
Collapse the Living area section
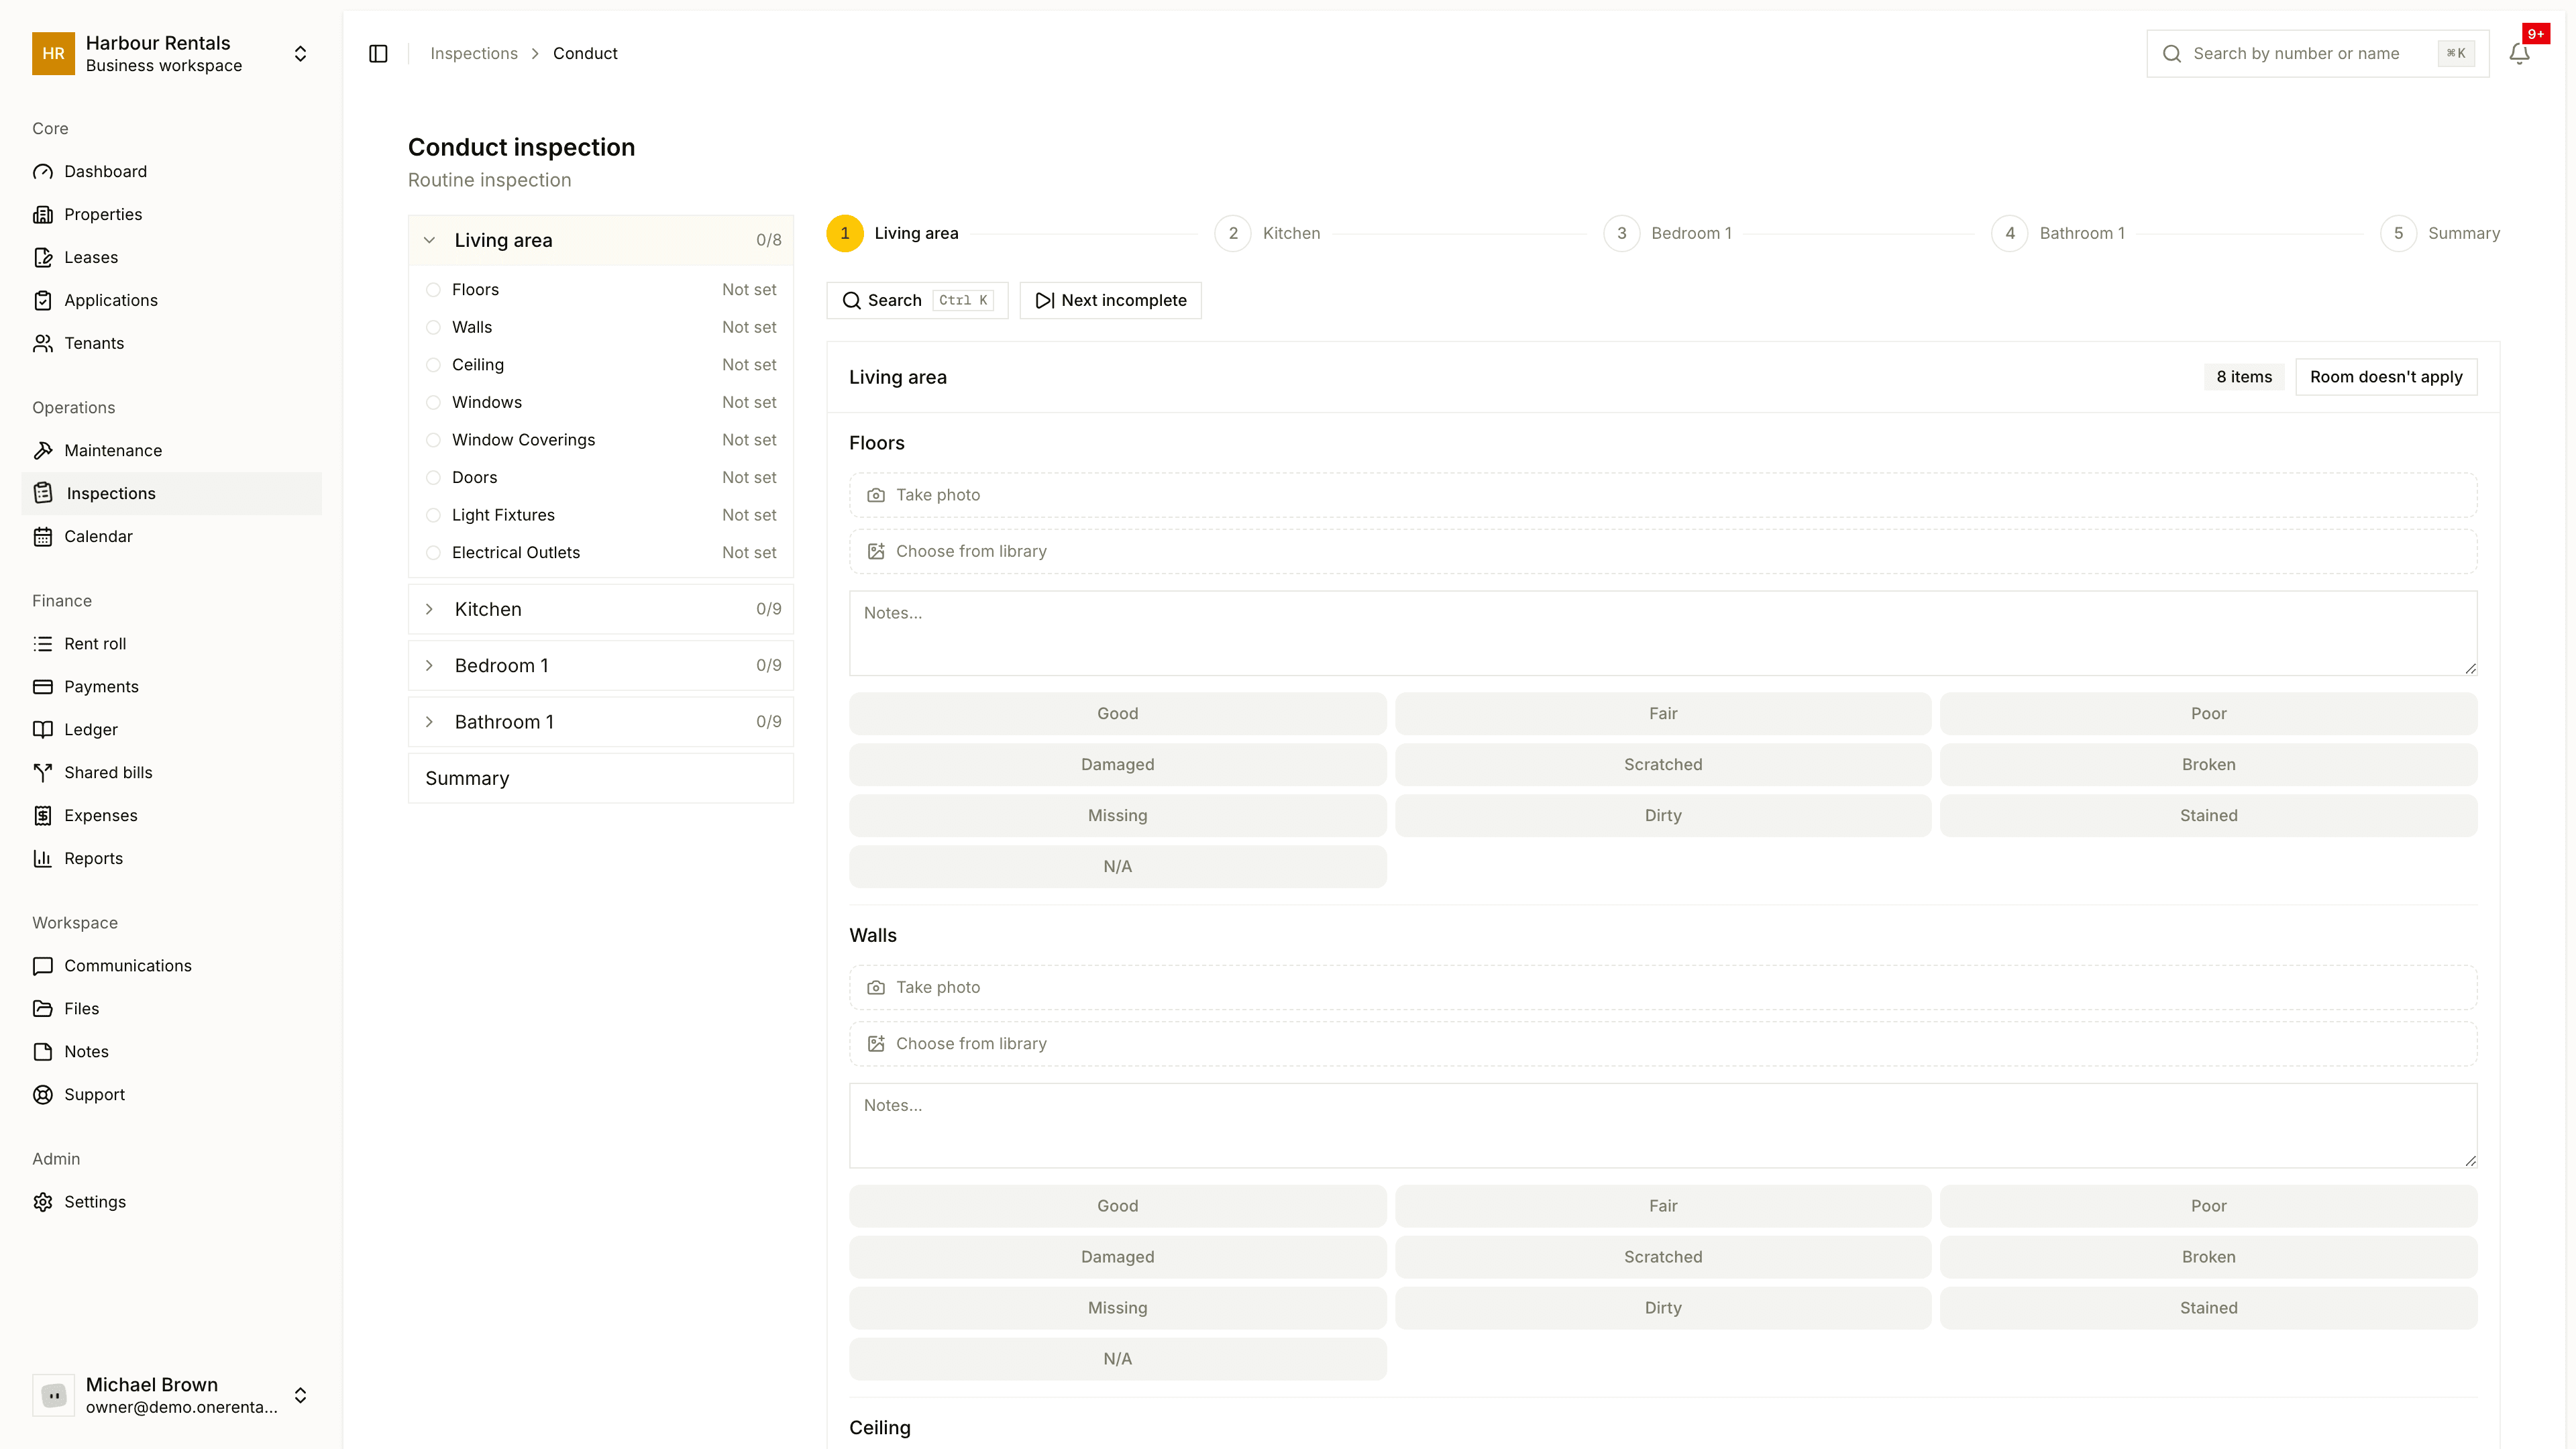click(x=601, y=240)
